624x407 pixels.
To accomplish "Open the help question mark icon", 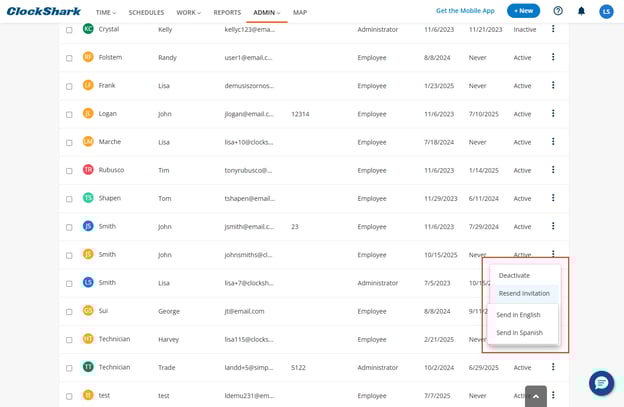I will click(558, 11).
